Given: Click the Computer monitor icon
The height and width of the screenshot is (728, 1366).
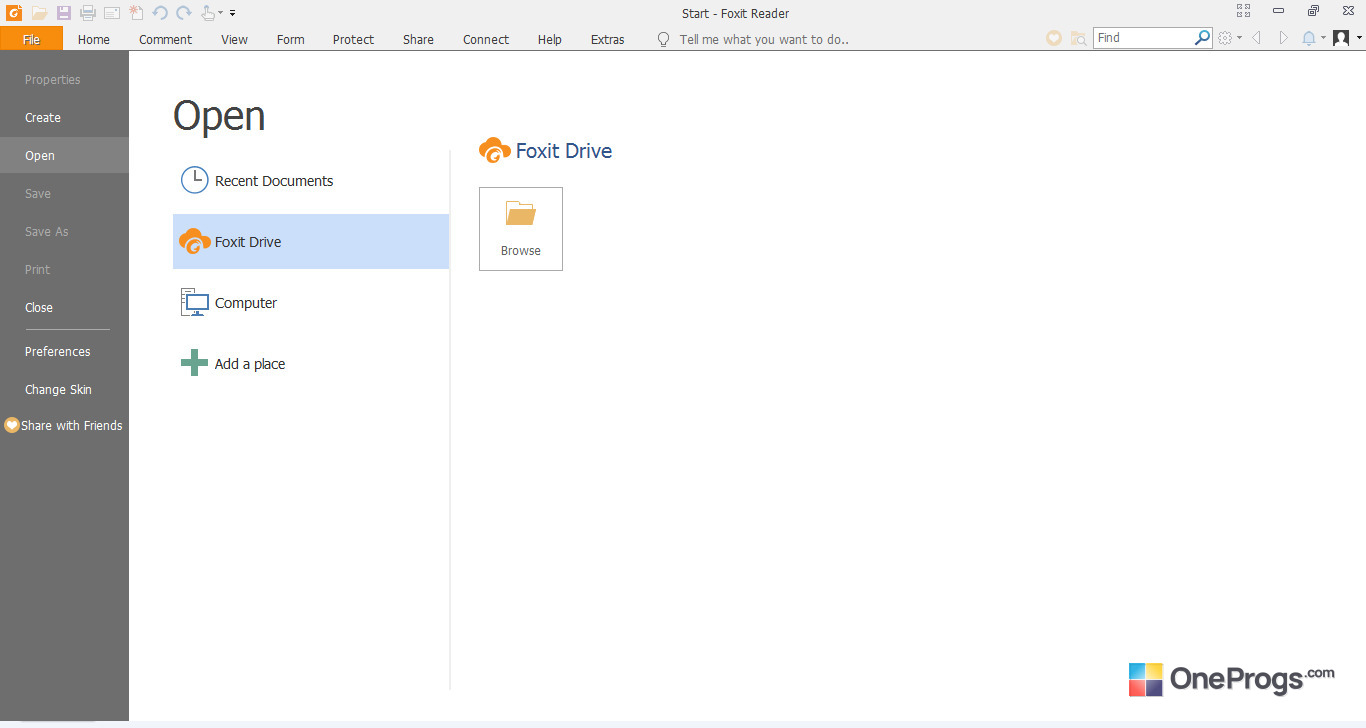Looking at the screenshot, I should click(x=194, y=302).
